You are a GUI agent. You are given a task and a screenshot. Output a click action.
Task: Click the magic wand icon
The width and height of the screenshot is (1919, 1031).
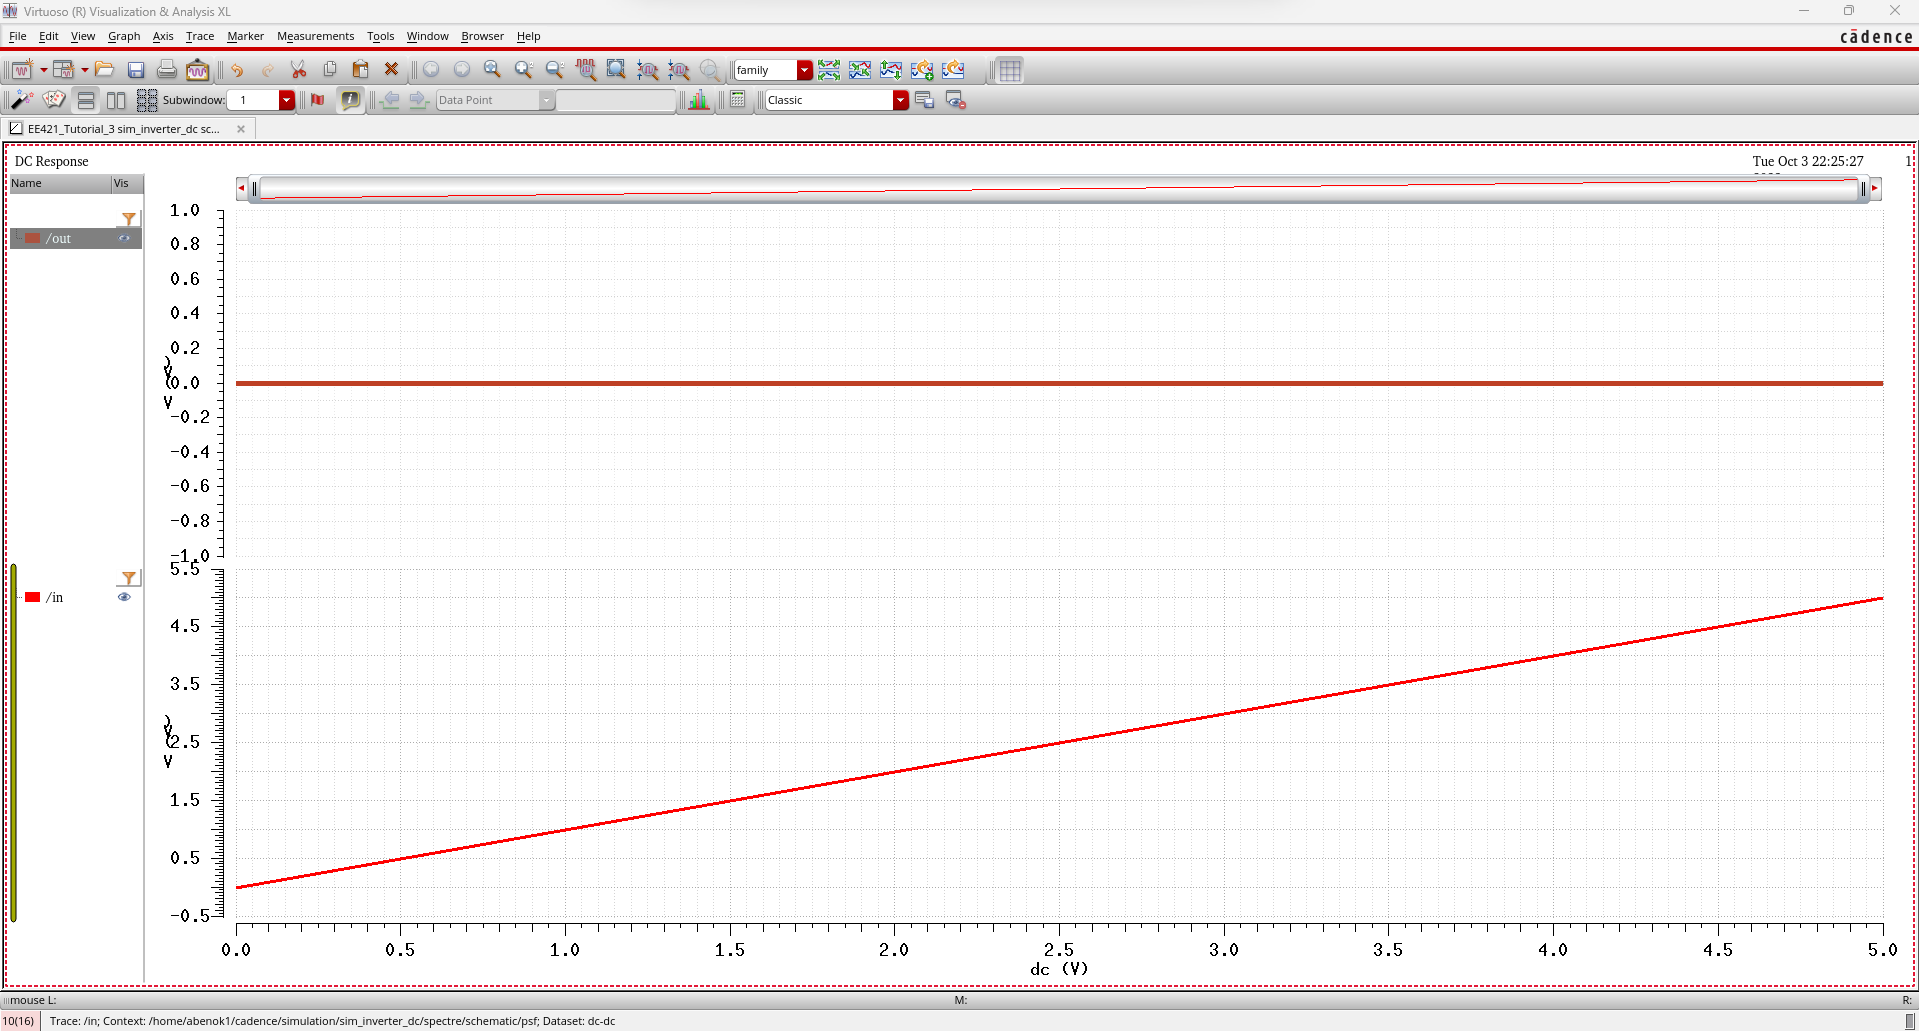pos(22,100)
